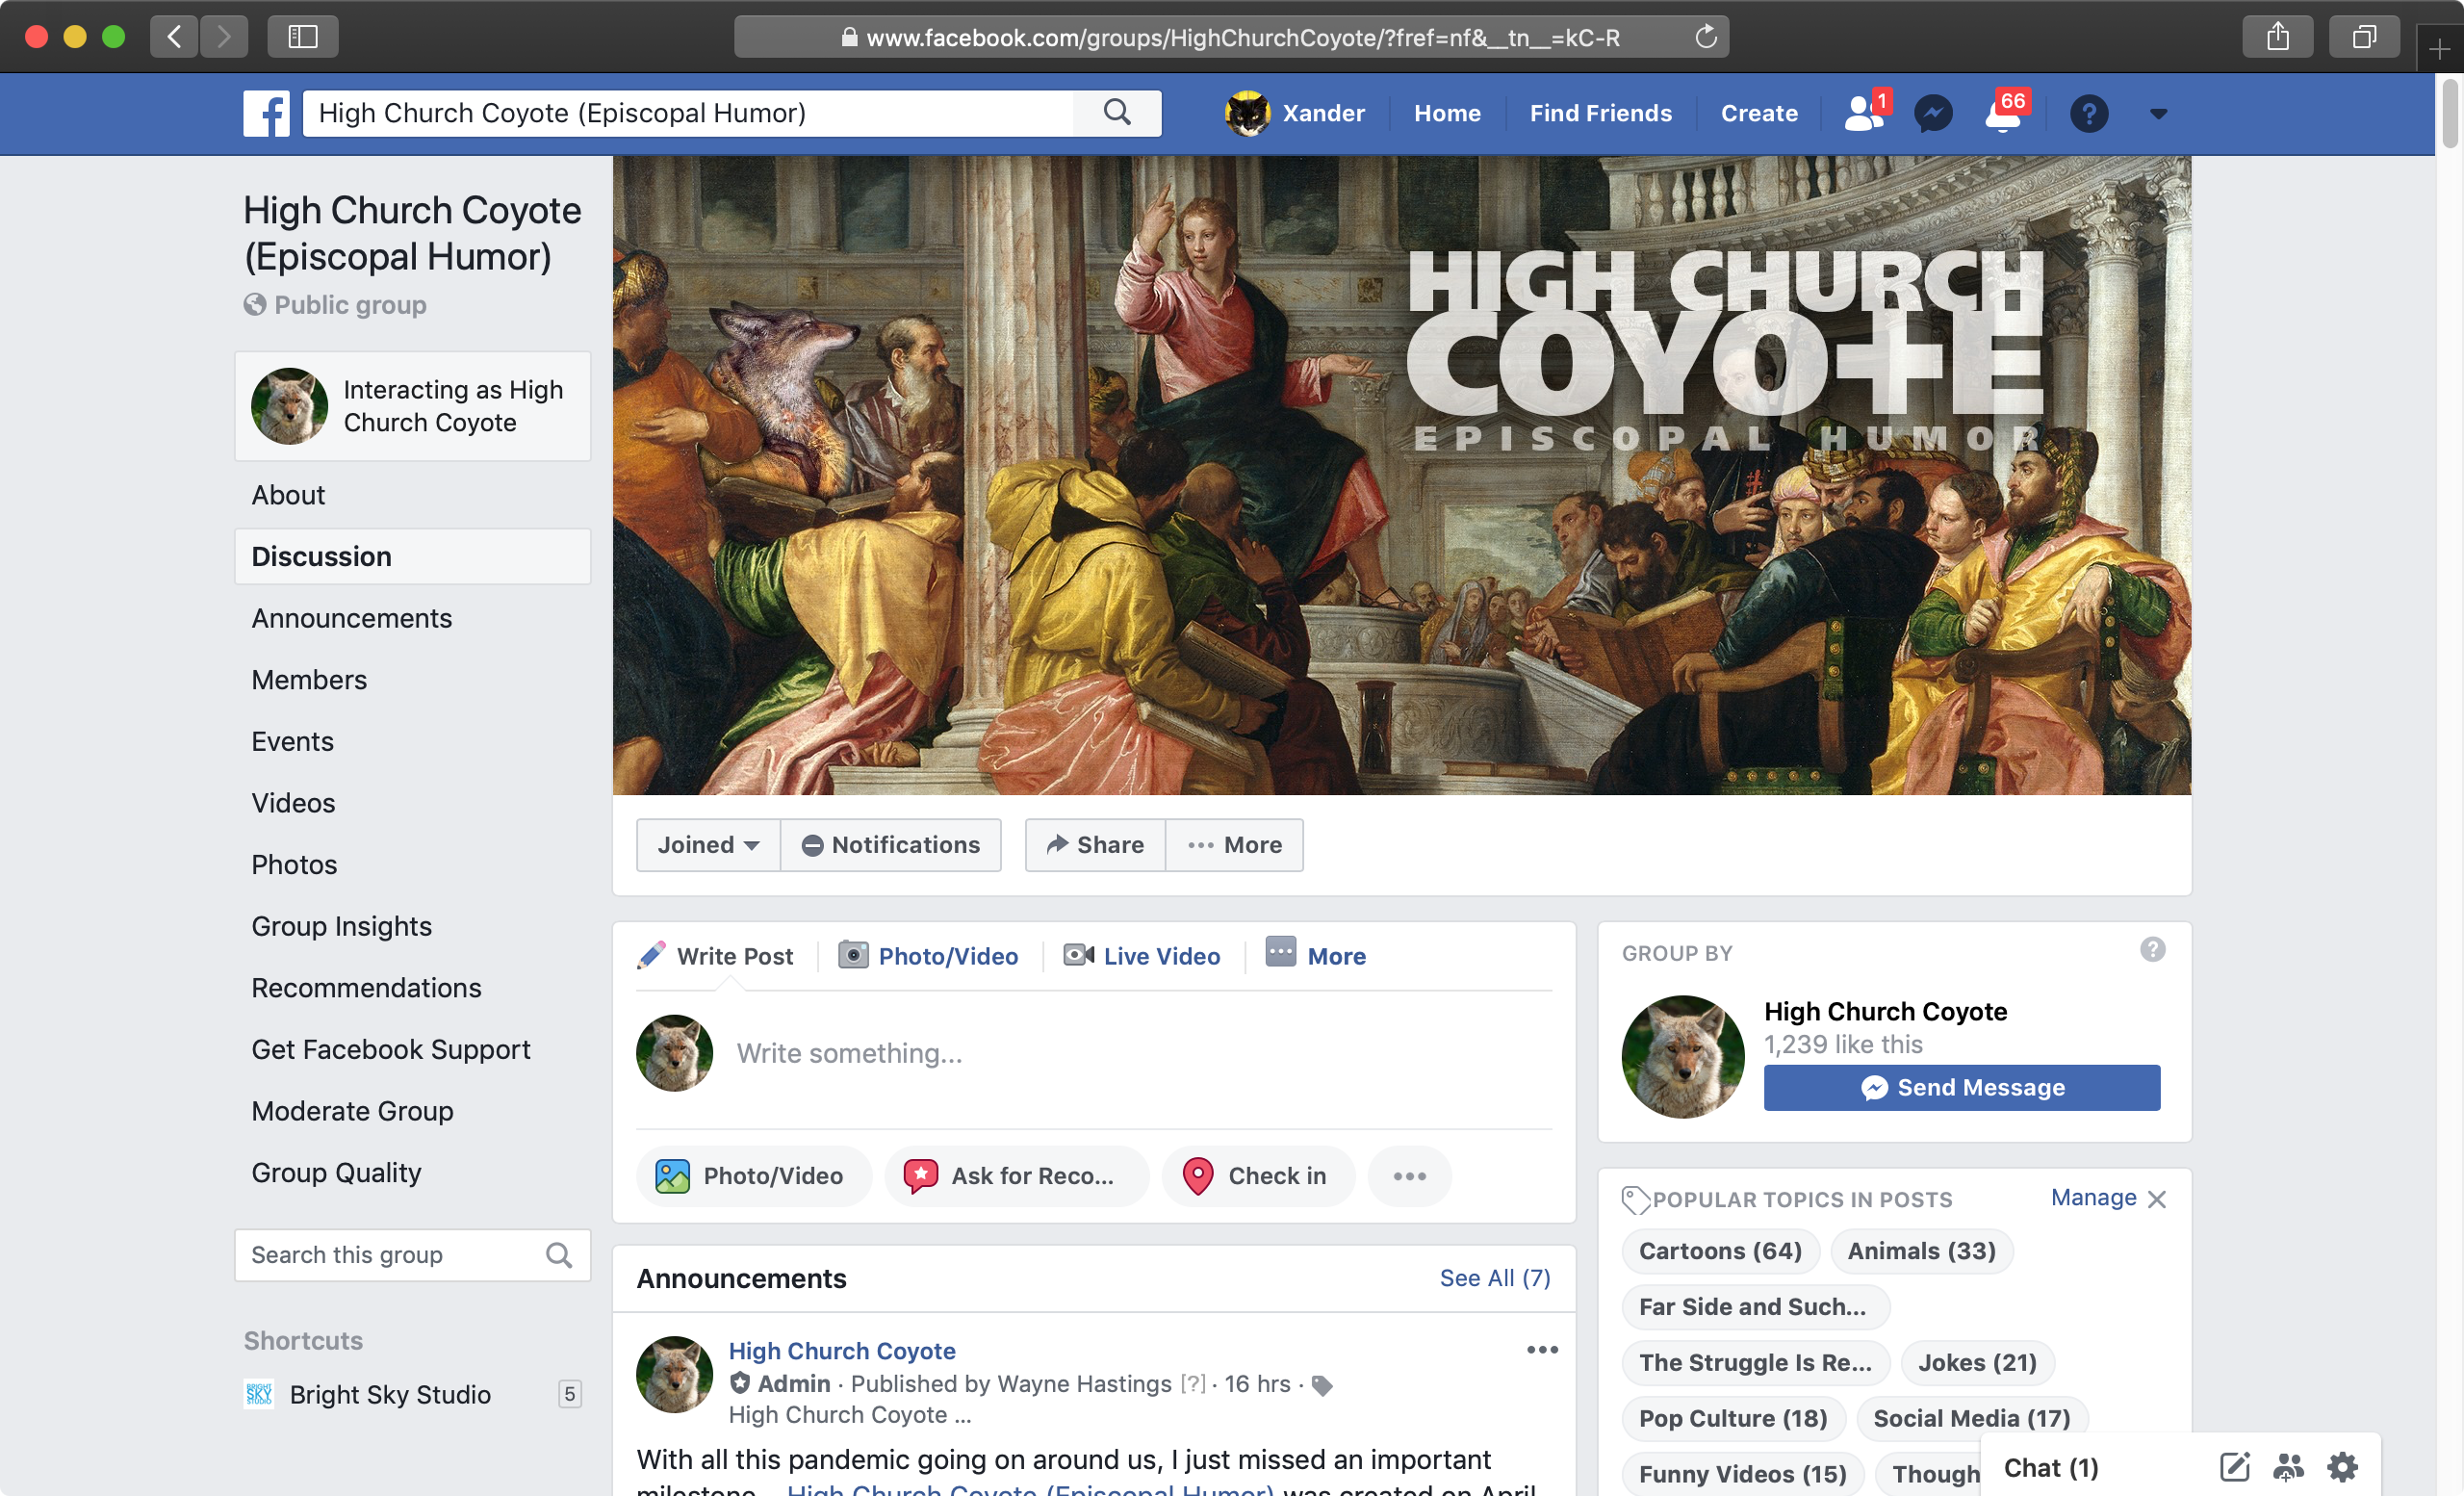2464x1496 pixels.
Task: Click Send Message button
Action: 1962,1088
